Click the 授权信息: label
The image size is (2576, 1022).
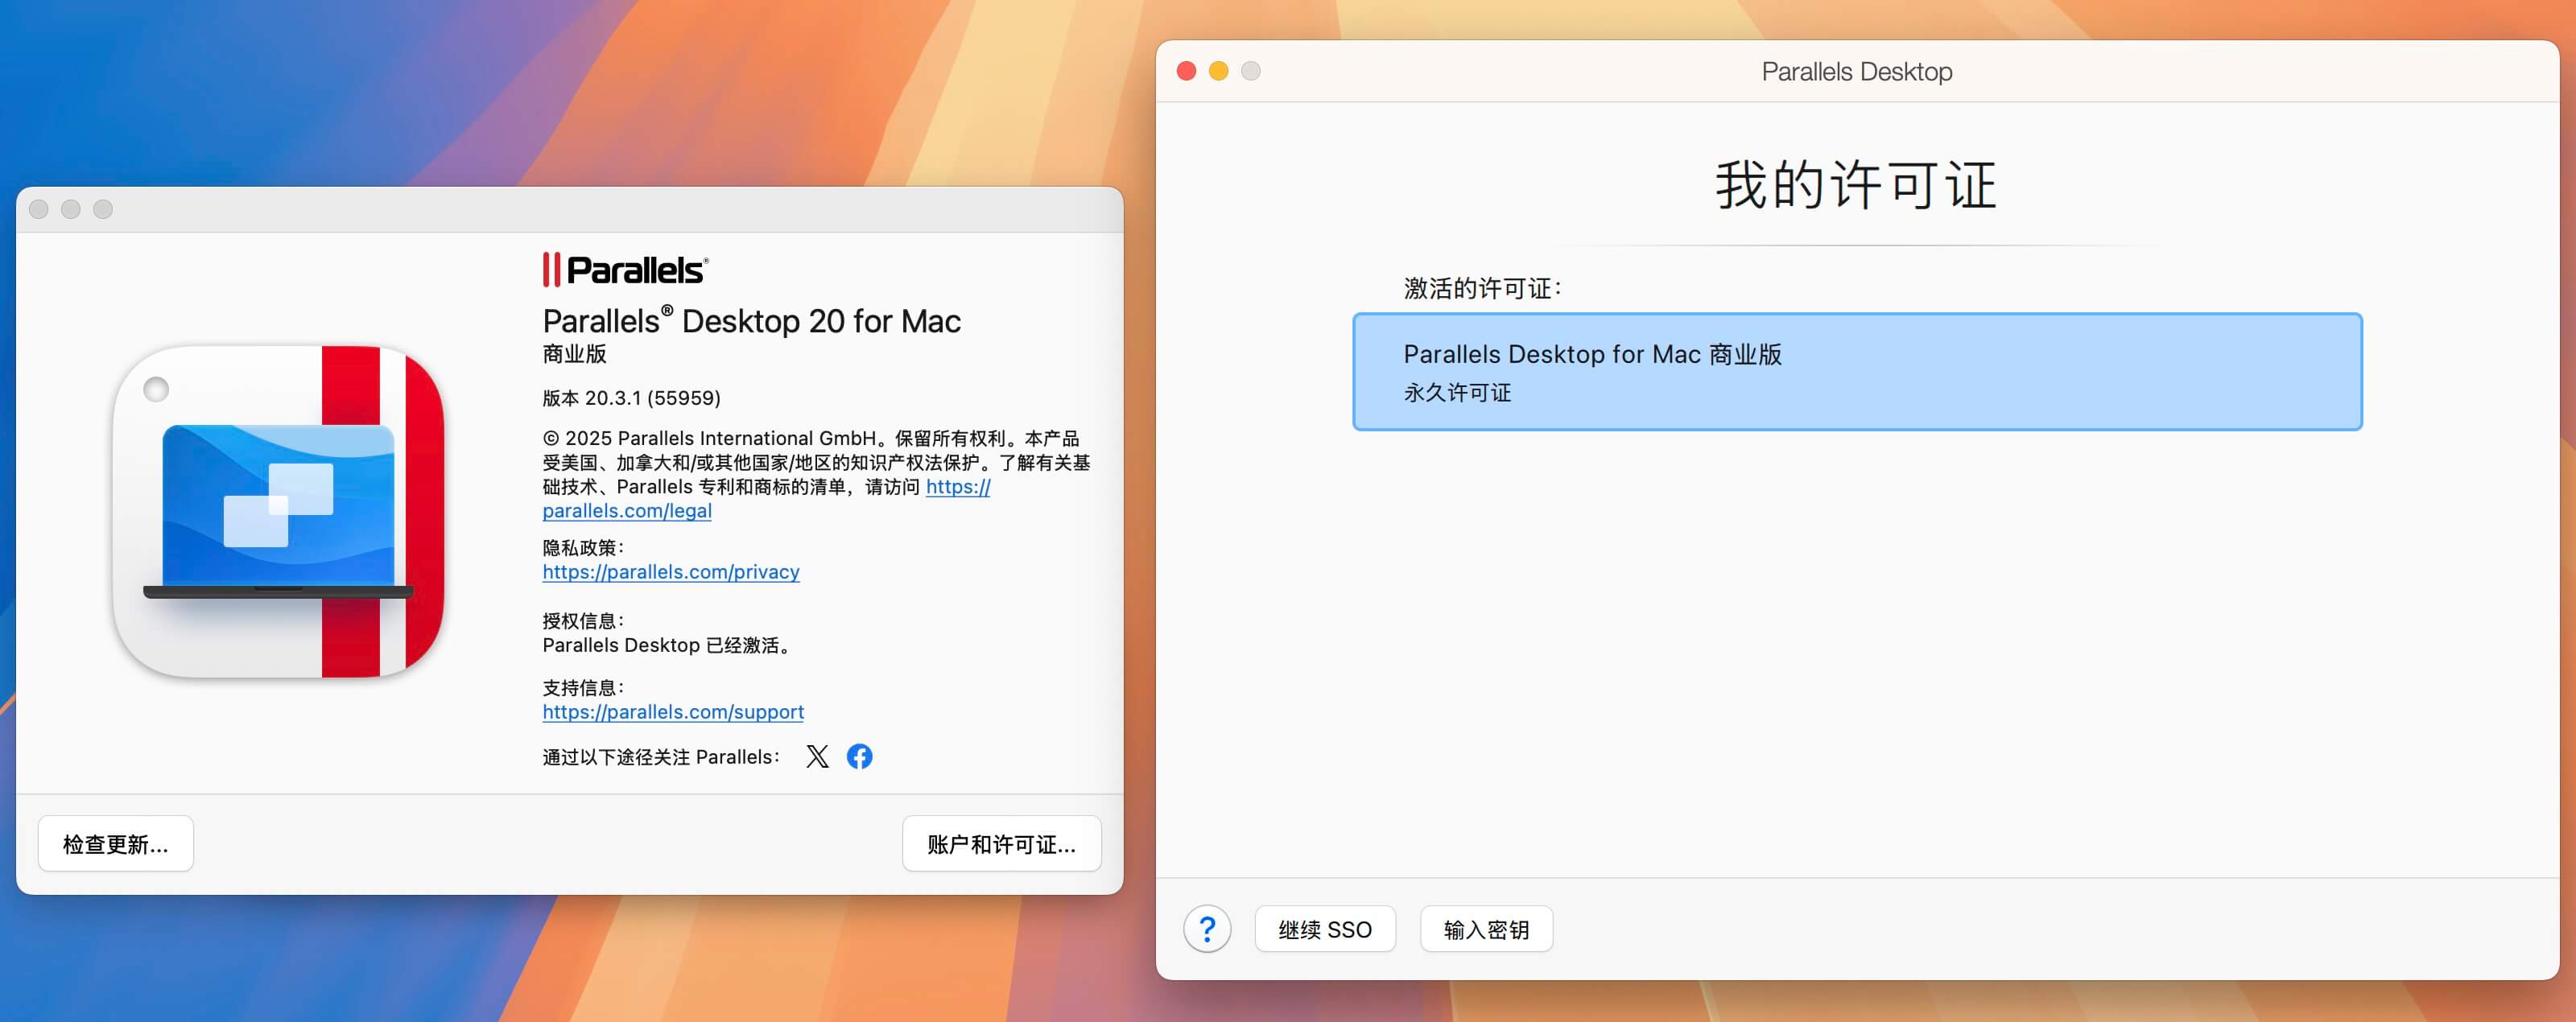pos(583,621)
